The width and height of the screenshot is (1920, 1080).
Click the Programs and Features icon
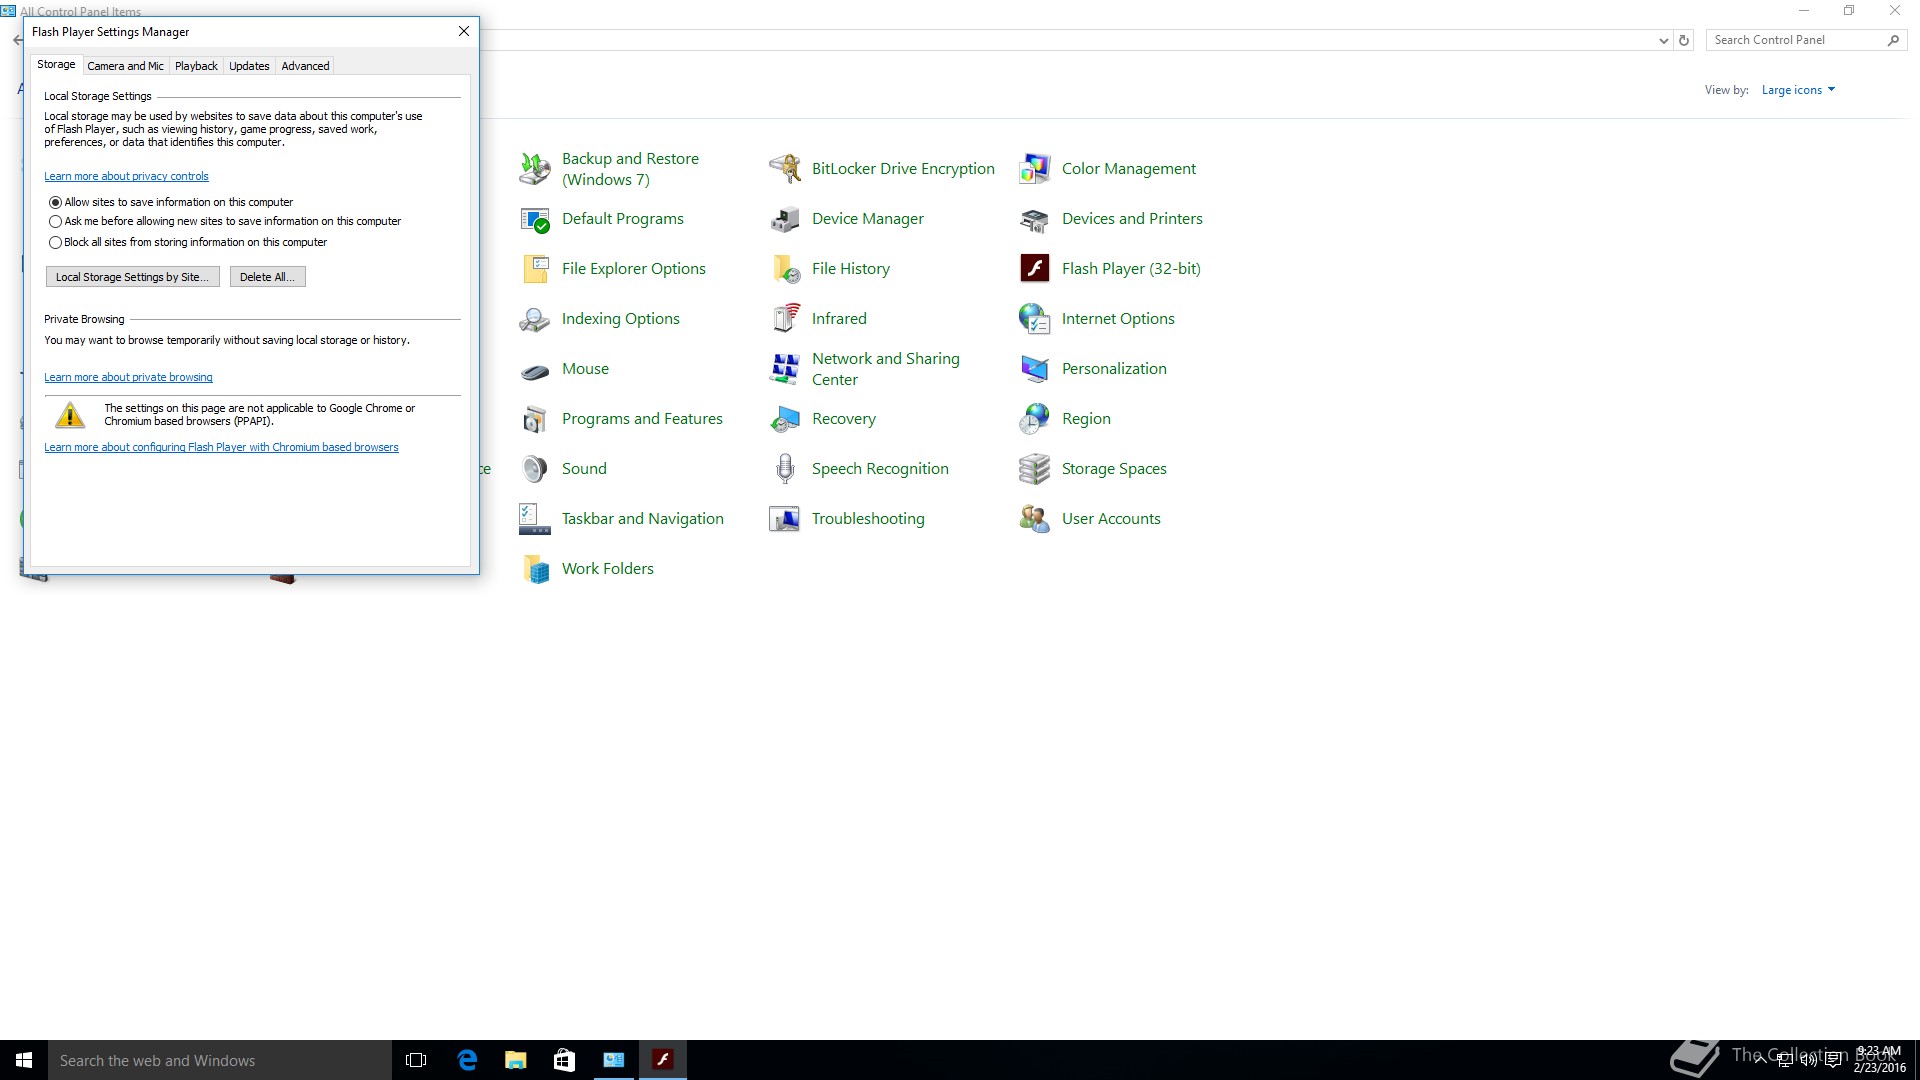click(x=535, y=419)
